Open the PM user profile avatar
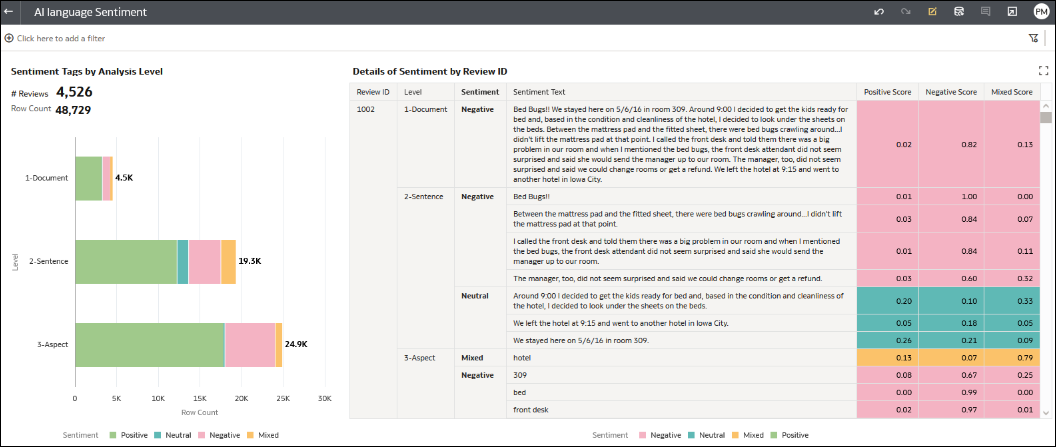1056x447 pixels. [1041, 12]
